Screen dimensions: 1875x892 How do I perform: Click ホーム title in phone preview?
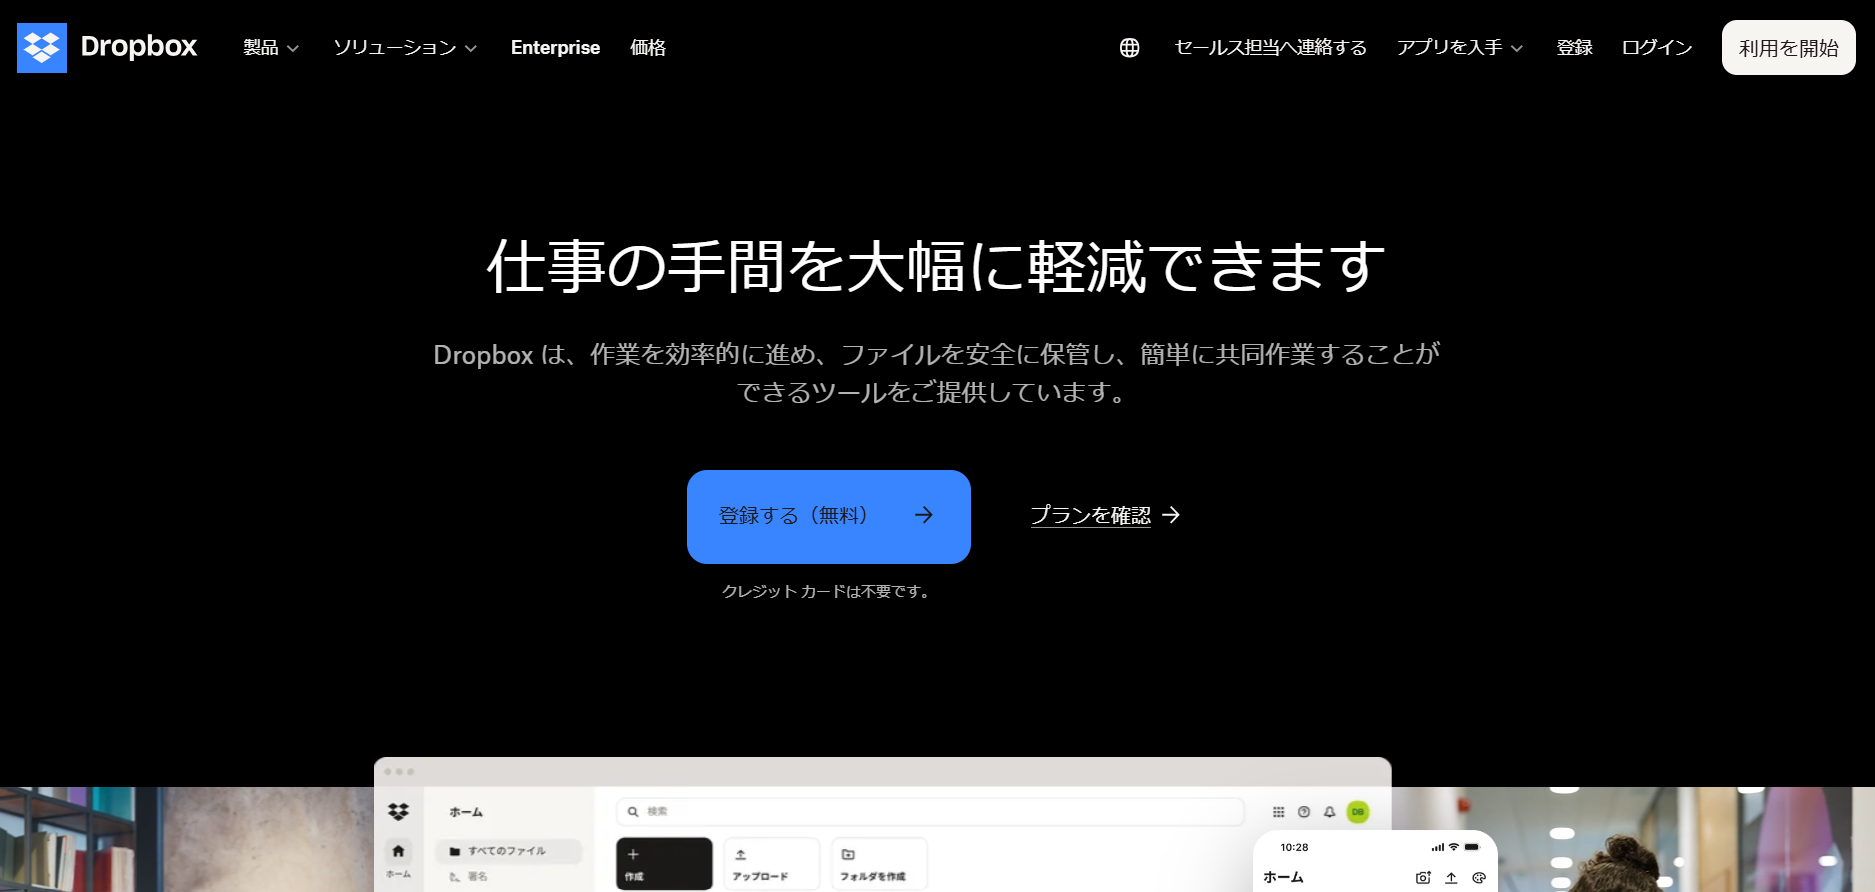1283,877
